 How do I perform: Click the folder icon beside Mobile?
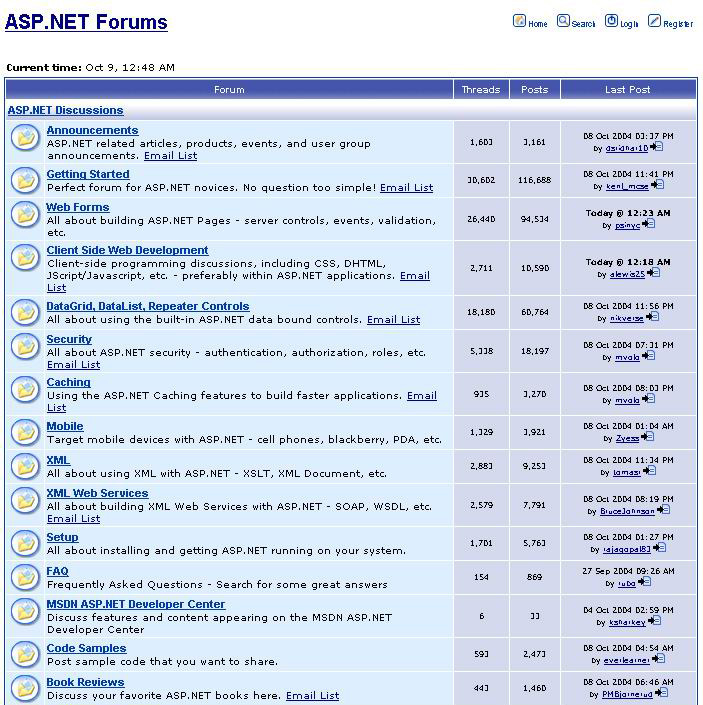click(25, 432)
